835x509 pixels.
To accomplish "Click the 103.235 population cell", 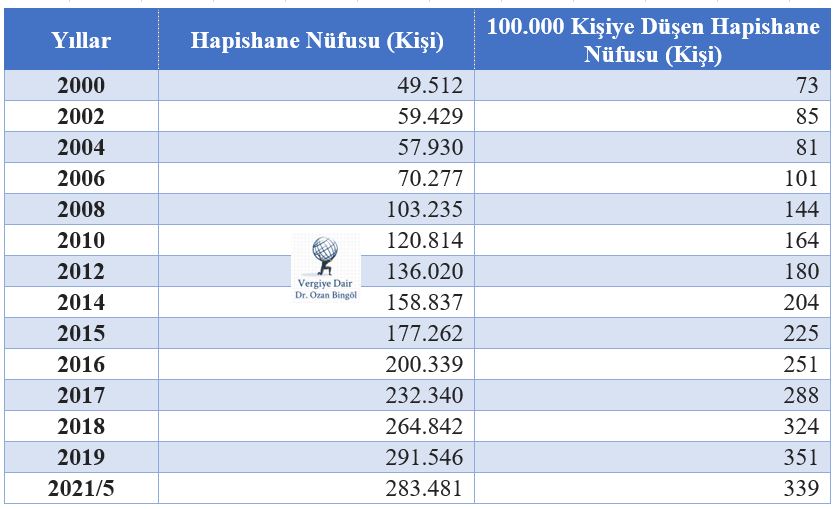I will coord(424,210).
